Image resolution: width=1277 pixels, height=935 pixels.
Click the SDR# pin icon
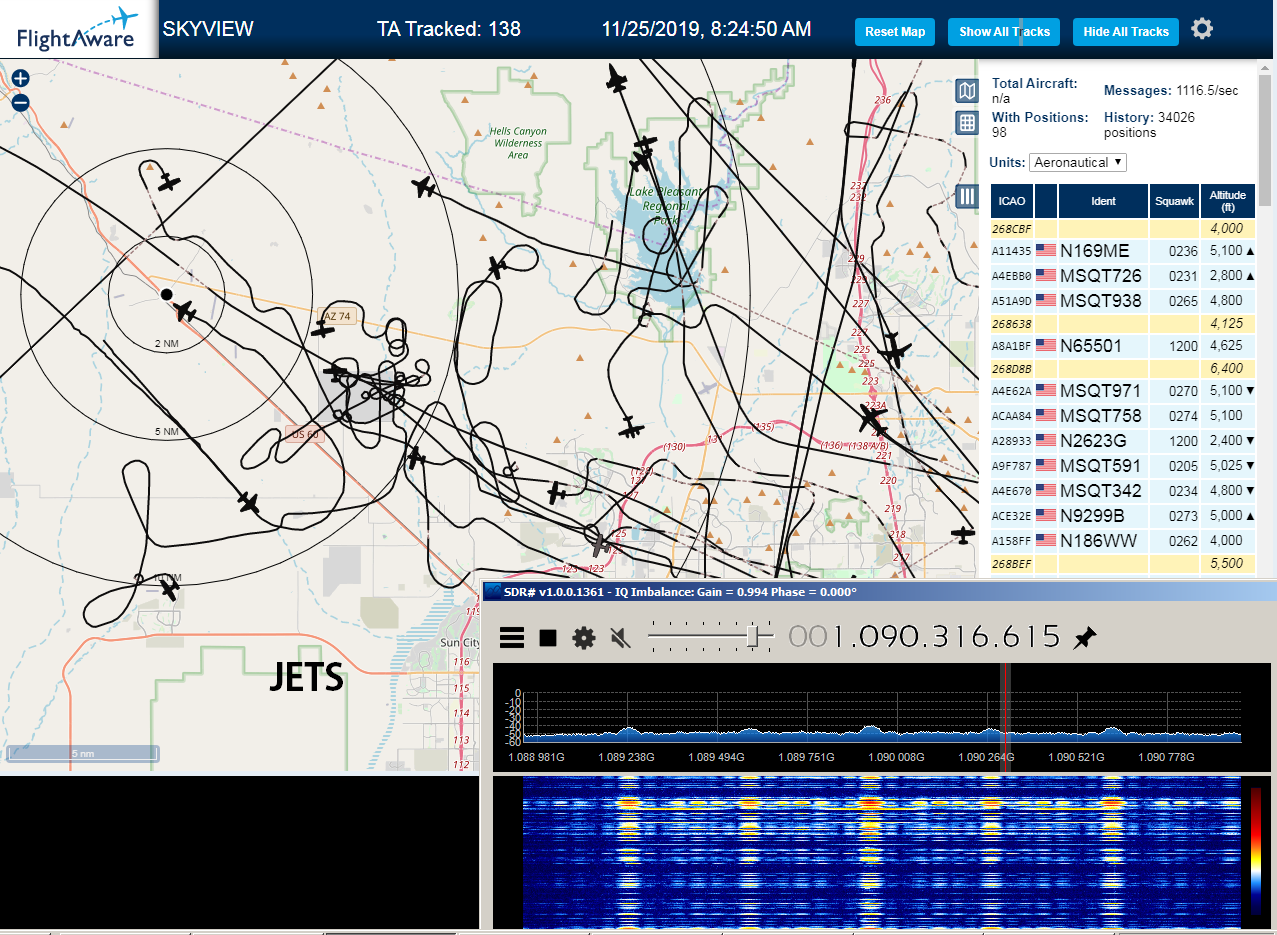point(1084,638)
